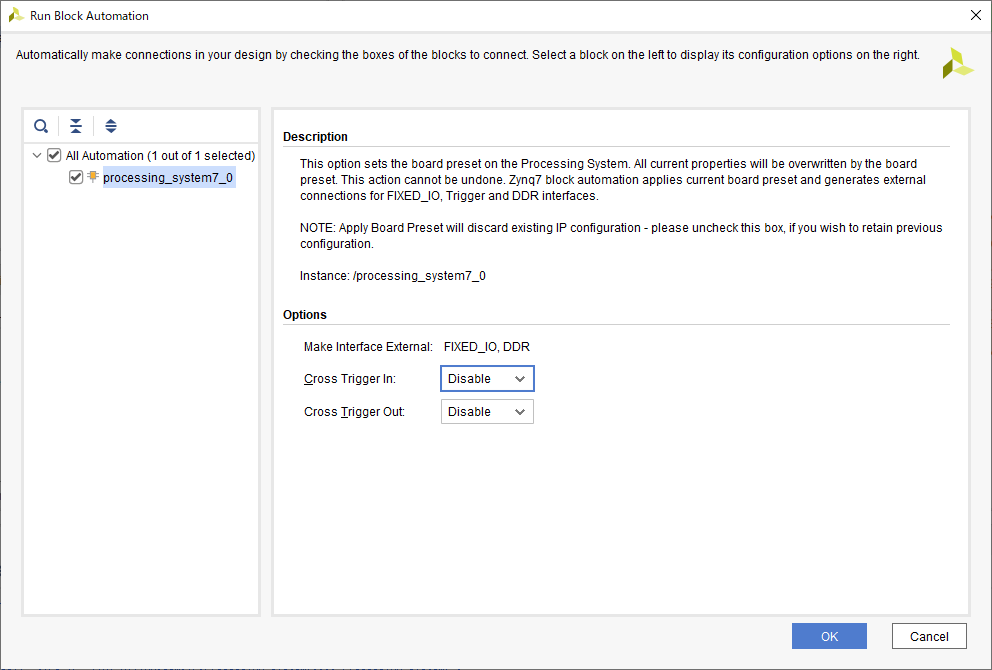This screenshot has width=992, height=670.
Task: Click the processing_system7_0 IP block icon
Action: point(93,177)
